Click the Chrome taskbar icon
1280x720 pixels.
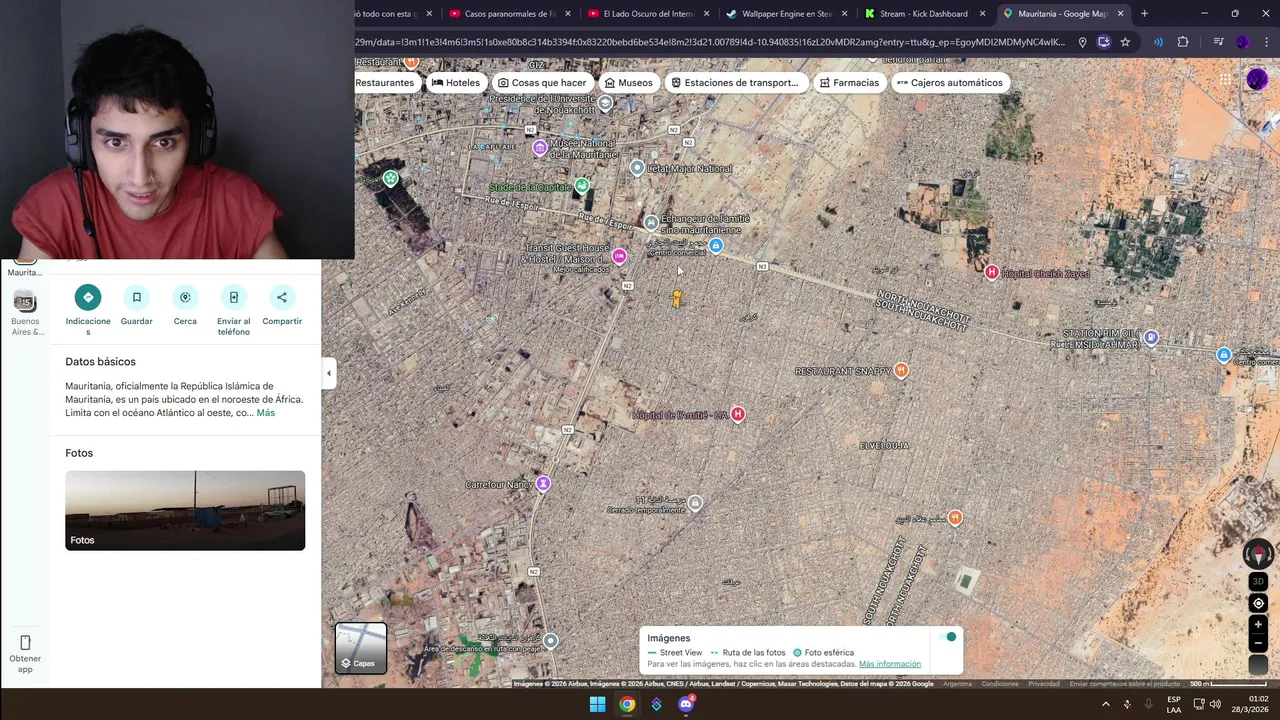tap(627, 704)
